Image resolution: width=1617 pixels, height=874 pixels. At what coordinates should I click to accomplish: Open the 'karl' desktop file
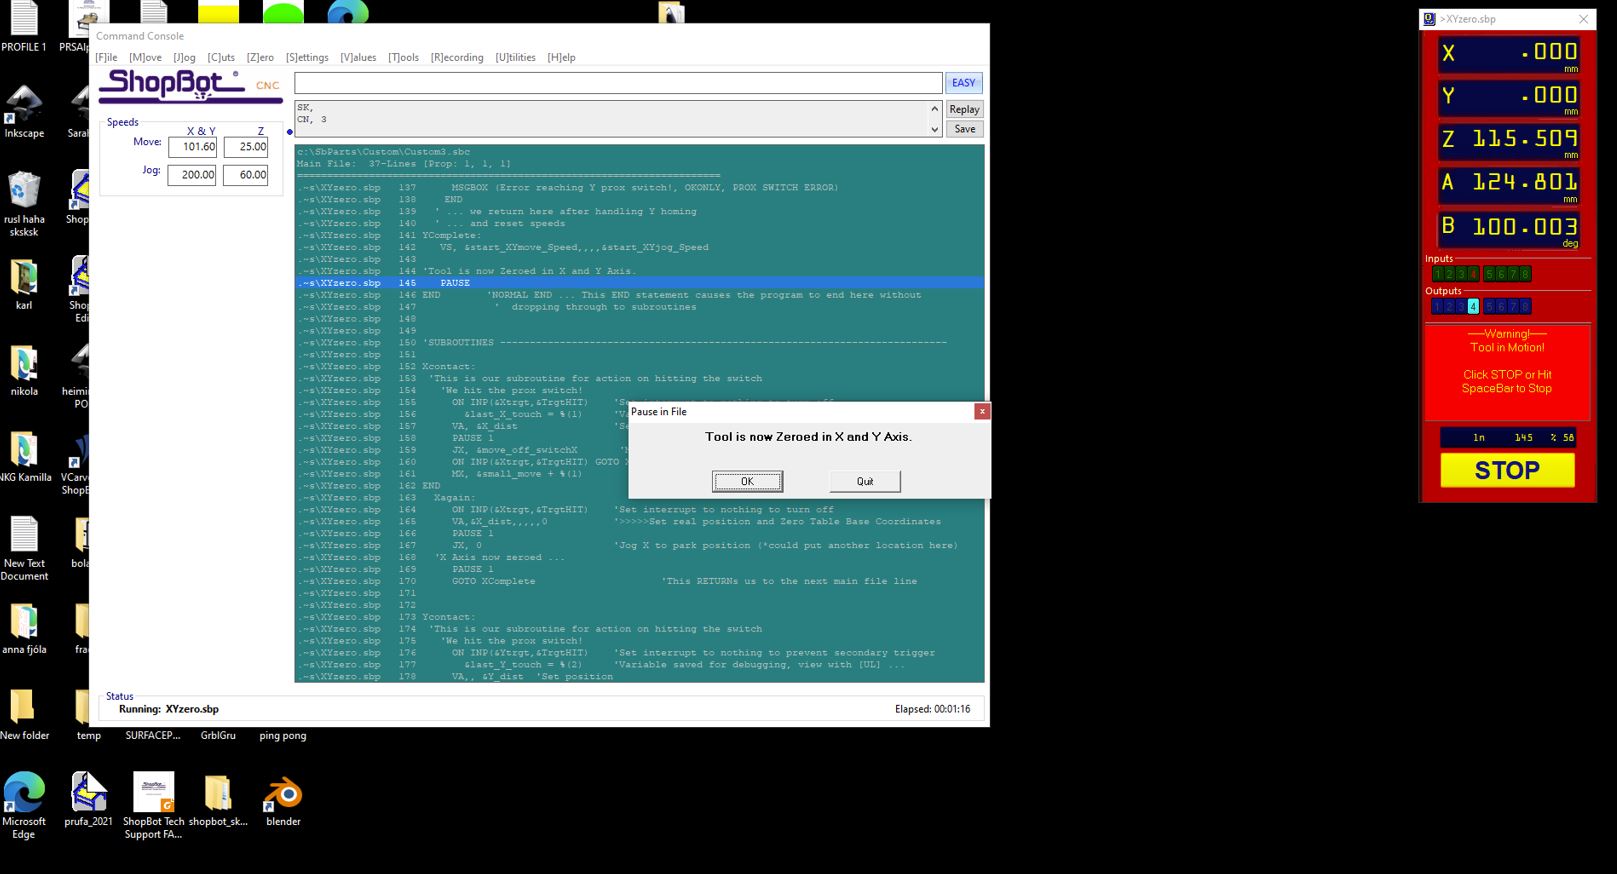(x=24, y=284)
